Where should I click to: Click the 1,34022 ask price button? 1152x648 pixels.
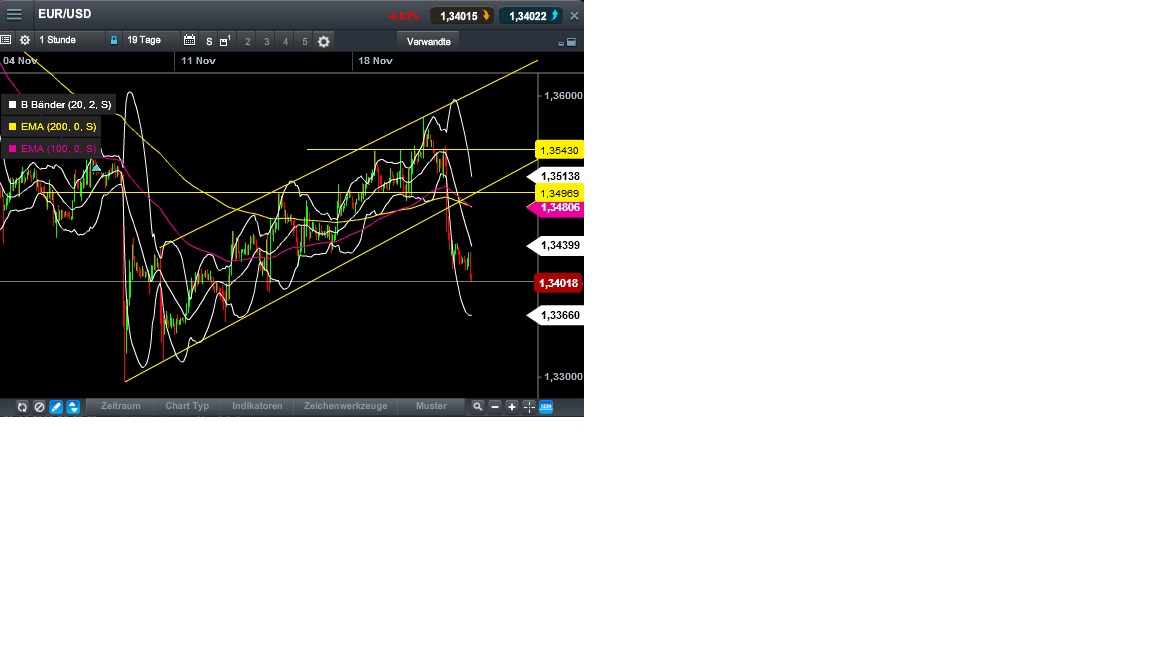pyautogui.click(x=530, y=15)
